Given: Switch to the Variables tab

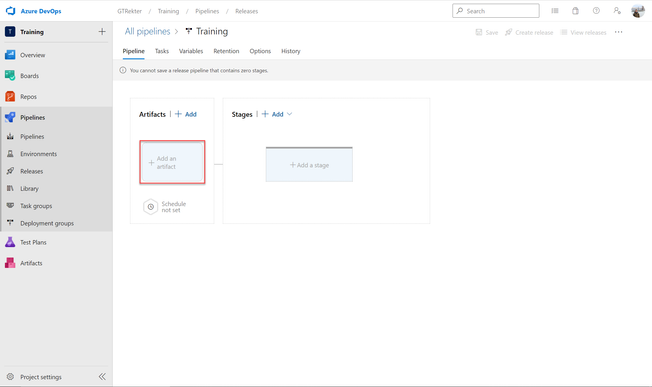Looking at the screenshot, I should (x=191, y=51).
